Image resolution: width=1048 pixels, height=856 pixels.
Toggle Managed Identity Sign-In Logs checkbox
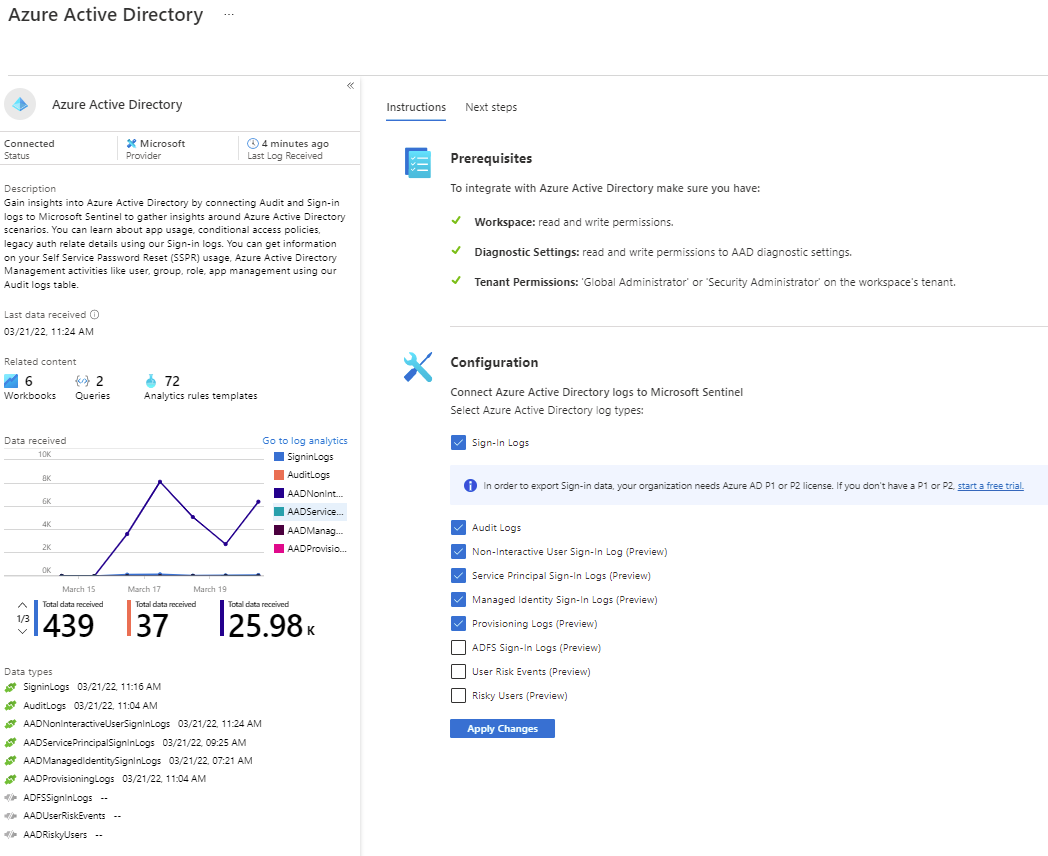(458, 599)
